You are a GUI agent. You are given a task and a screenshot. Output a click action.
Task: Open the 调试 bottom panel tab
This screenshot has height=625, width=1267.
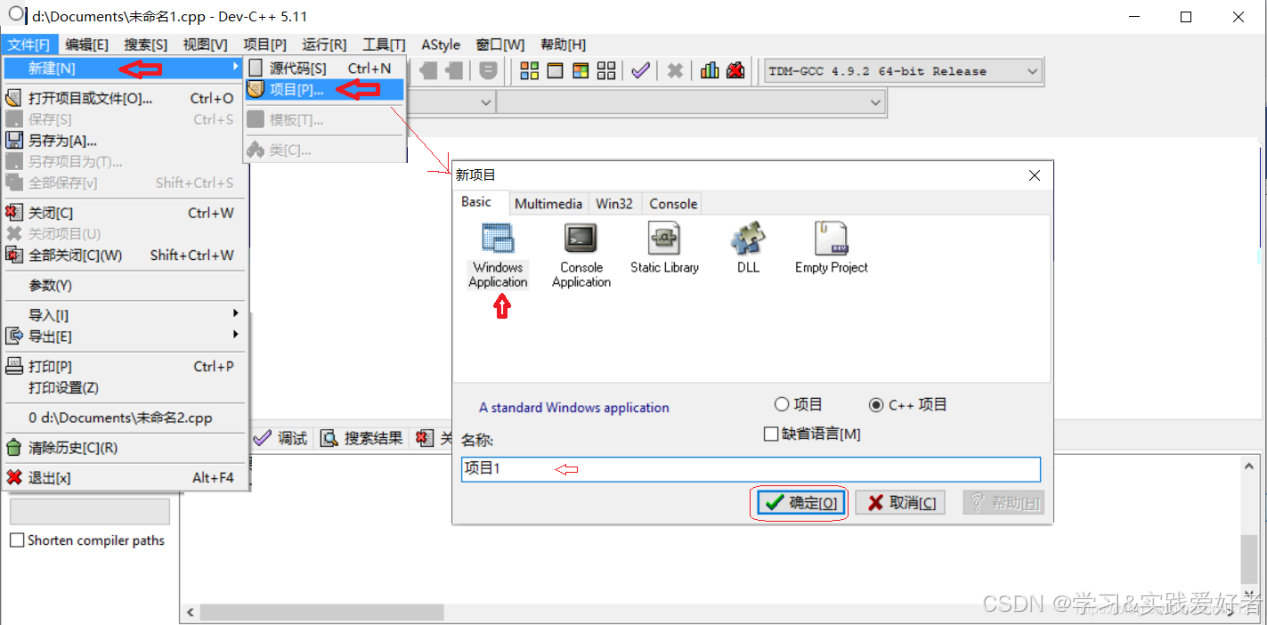[282, 438]
